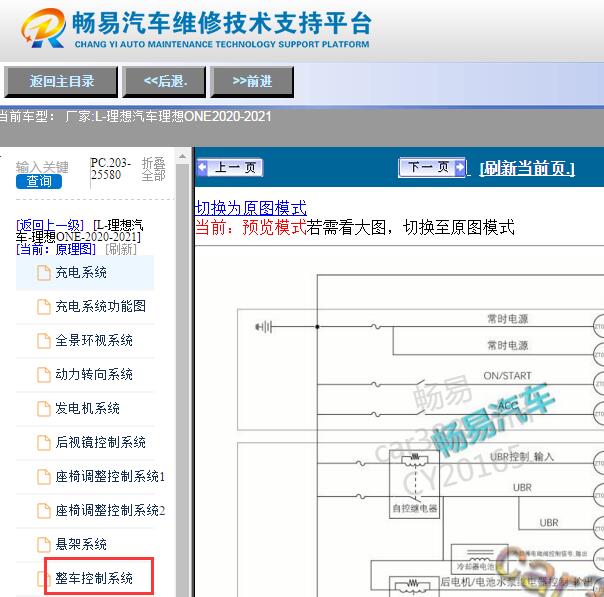This screenshot has height=597, width=604.
Task: Click the 上一页 previous page button
Action: coord(230,168)
